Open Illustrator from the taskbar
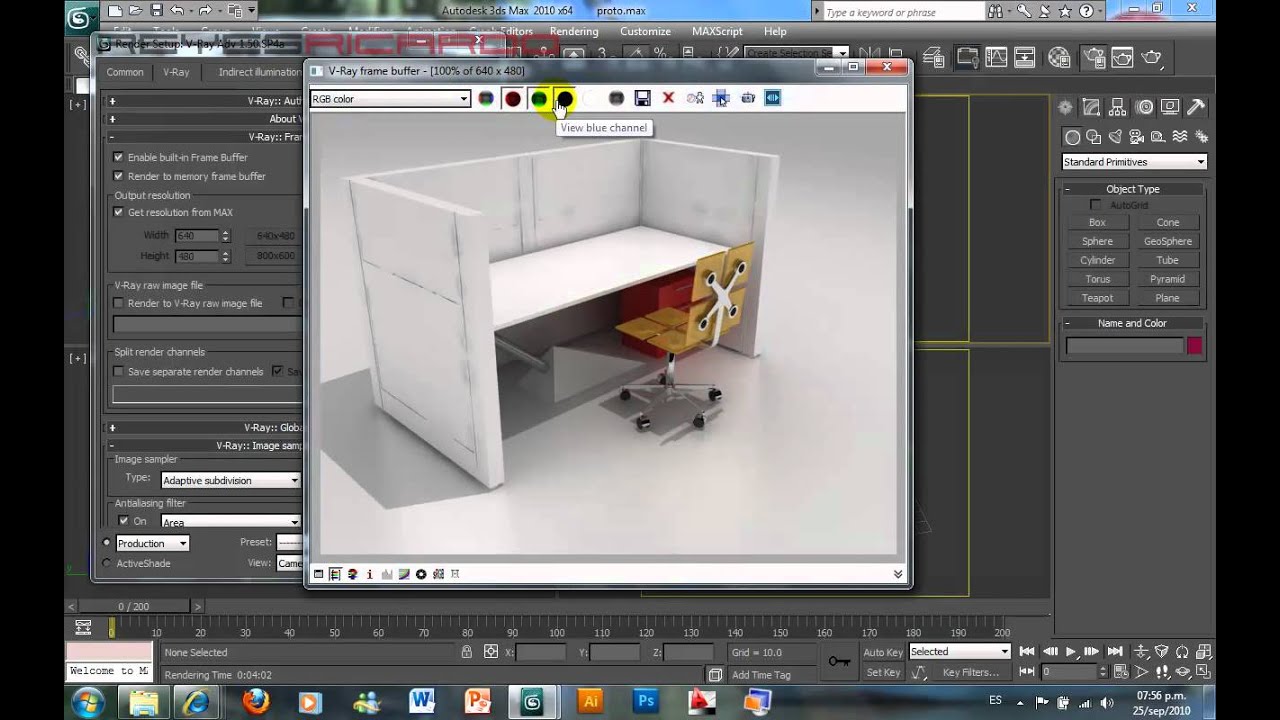Screen dimensions: 1280x720 (x=590, y=701)
